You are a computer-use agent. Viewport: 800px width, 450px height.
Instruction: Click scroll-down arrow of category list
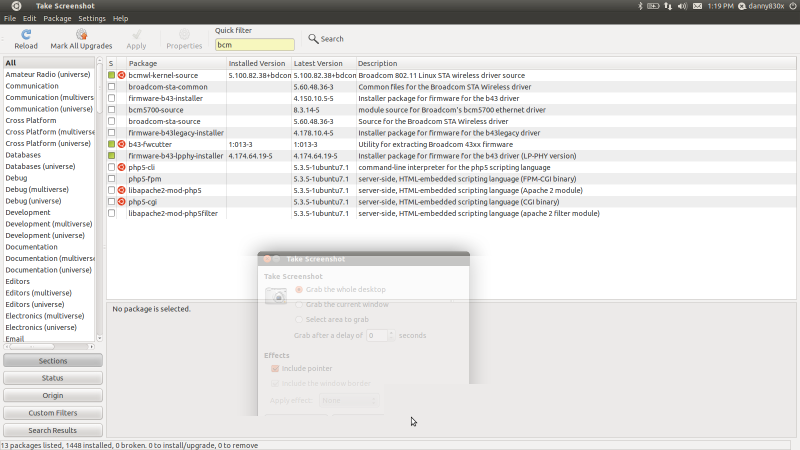pyautogui.click(x=99, y=338)
